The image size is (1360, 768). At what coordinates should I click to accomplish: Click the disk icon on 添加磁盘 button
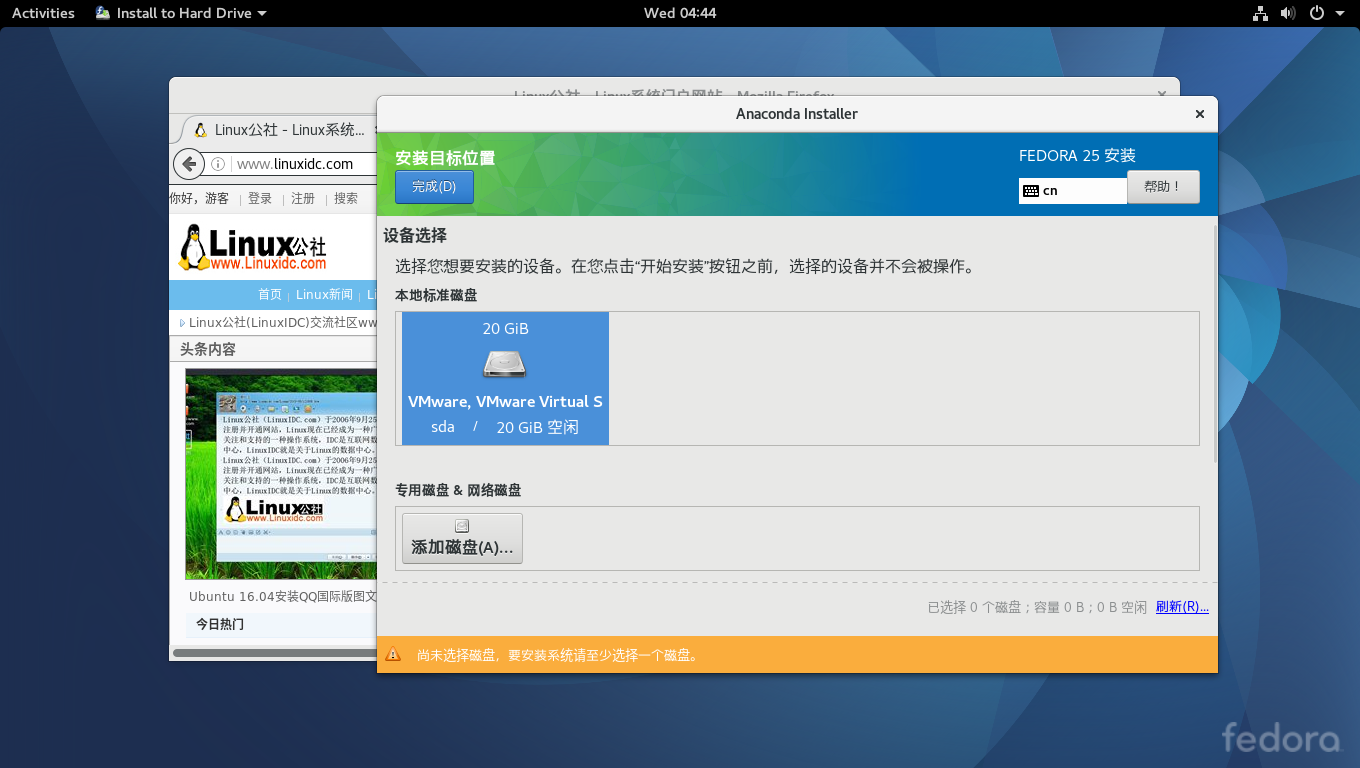pyautogui.click(x=462, y=526)
